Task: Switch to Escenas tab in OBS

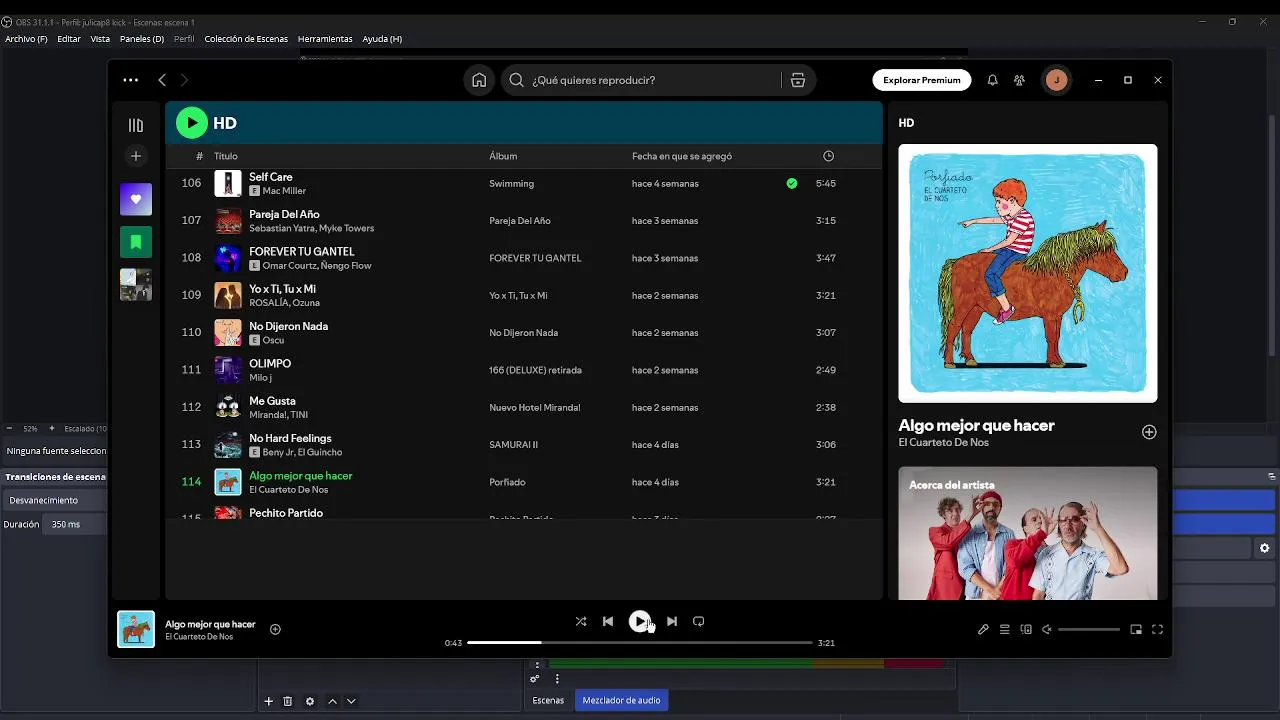Action: click(x=548, y=700)
